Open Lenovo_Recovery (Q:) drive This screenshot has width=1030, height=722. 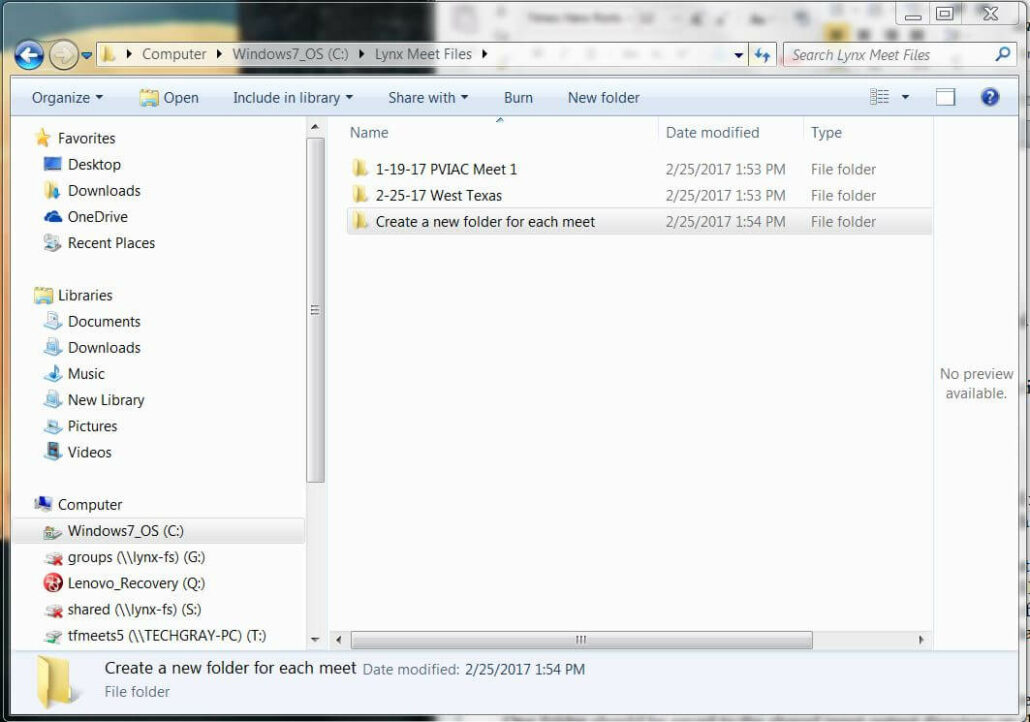click(136, 583)
